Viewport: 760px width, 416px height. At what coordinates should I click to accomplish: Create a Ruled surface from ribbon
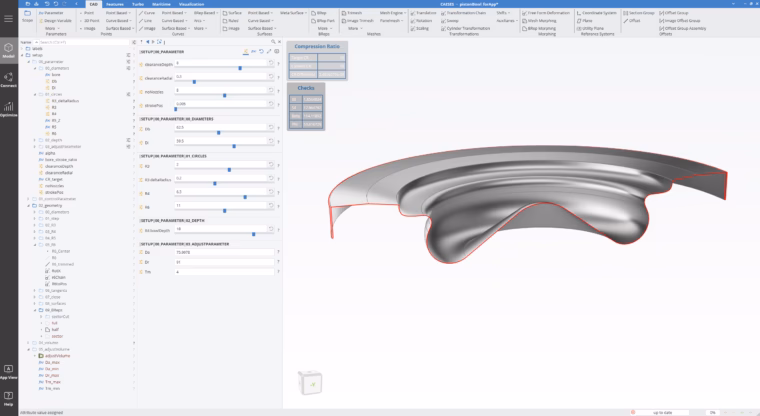tap(231, 21)
